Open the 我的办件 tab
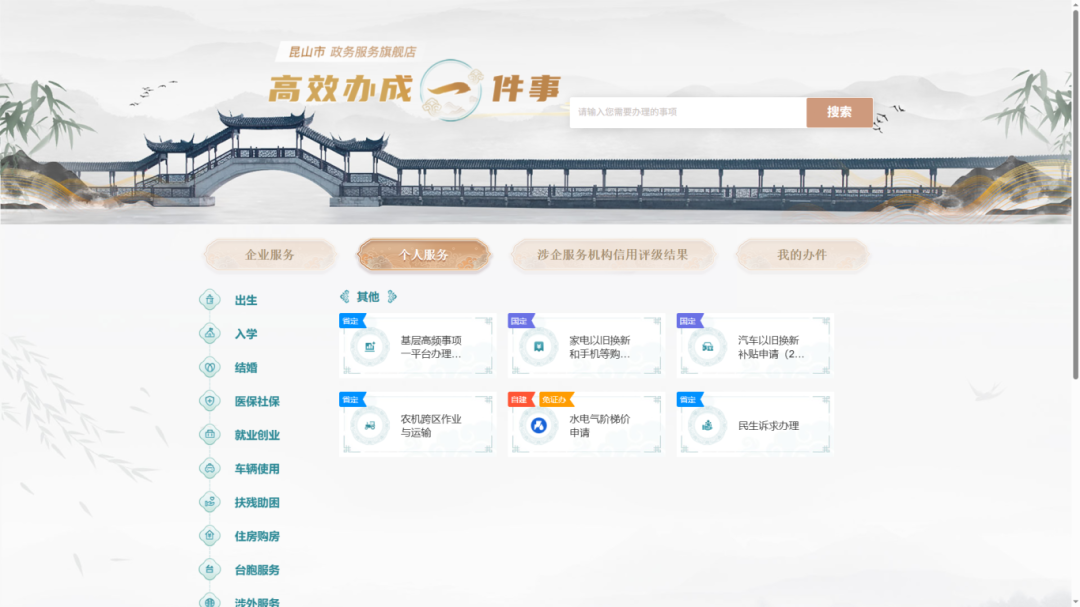This screenshot has width=1080, height=607. point(802,255)
